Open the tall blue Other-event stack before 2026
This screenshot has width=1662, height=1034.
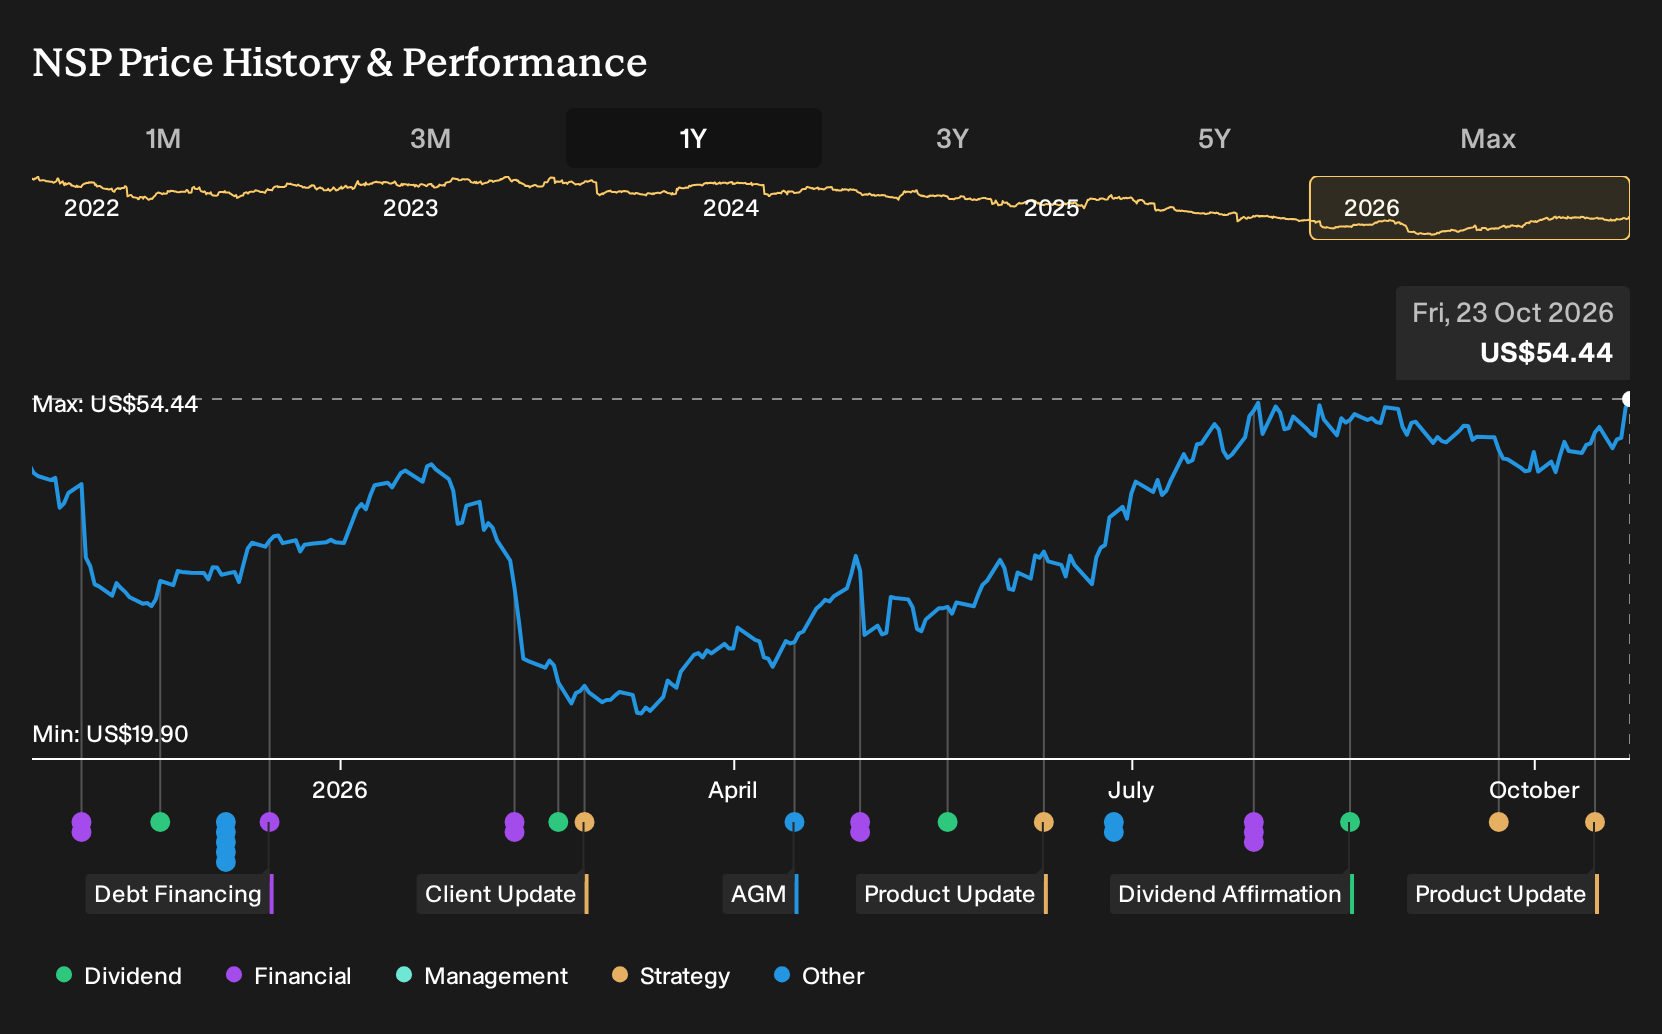click(226, 842)
